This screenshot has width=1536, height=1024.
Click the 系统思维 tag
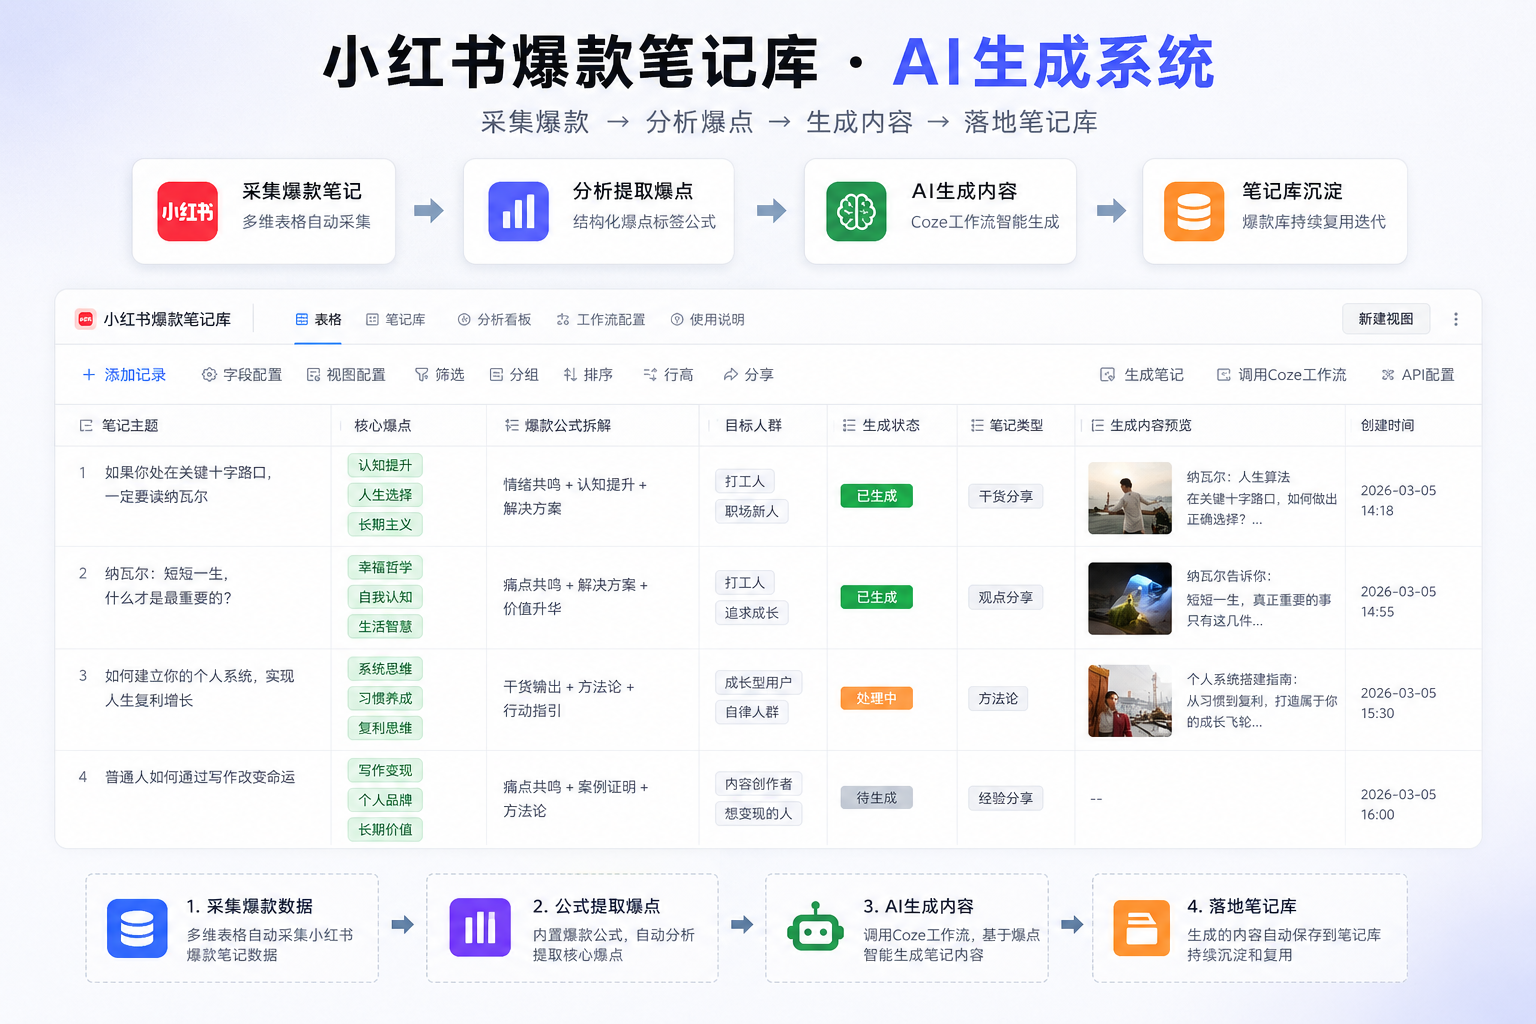tap(385, 668)
